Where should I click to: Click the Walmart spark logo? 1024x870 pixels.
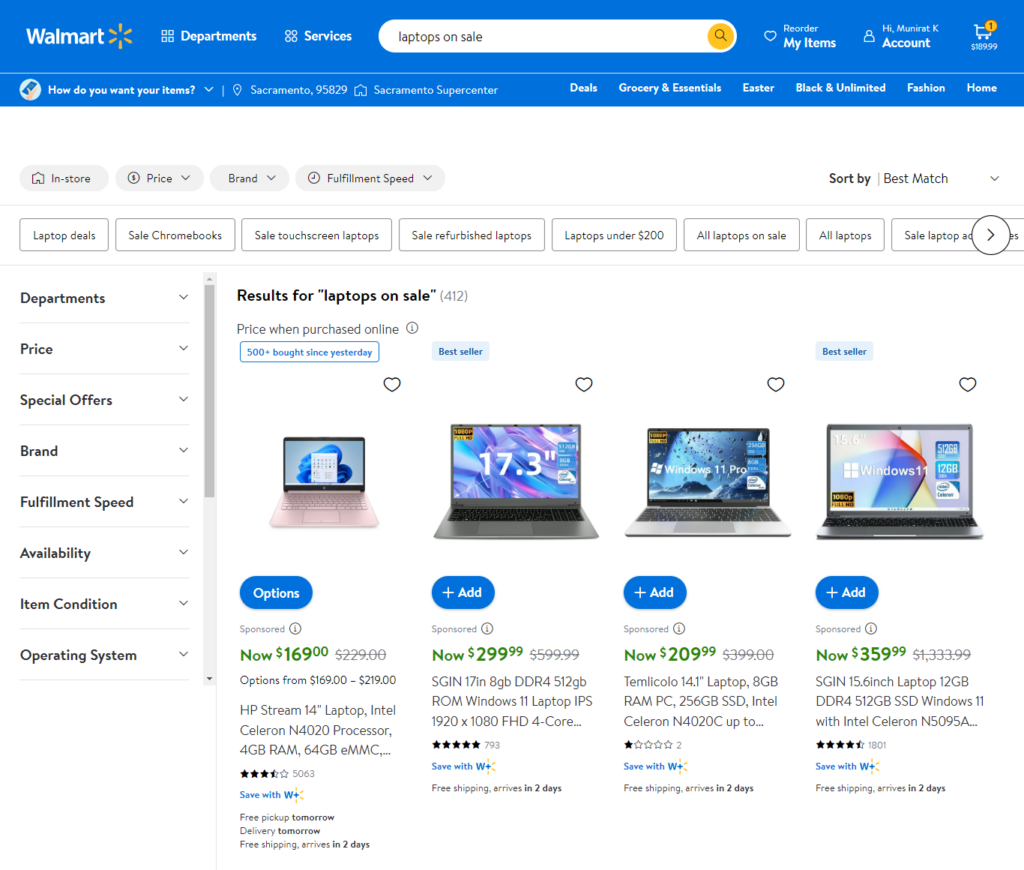(120, 36)
